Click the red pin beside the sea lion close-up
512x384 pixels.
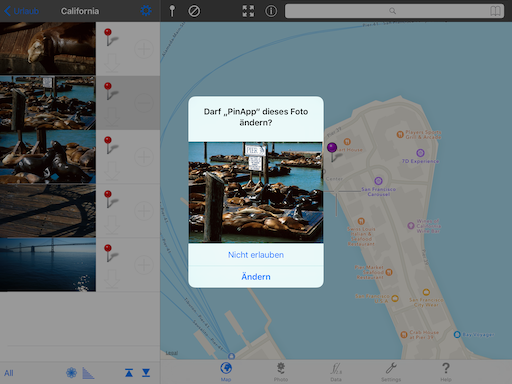coord(110,37)
